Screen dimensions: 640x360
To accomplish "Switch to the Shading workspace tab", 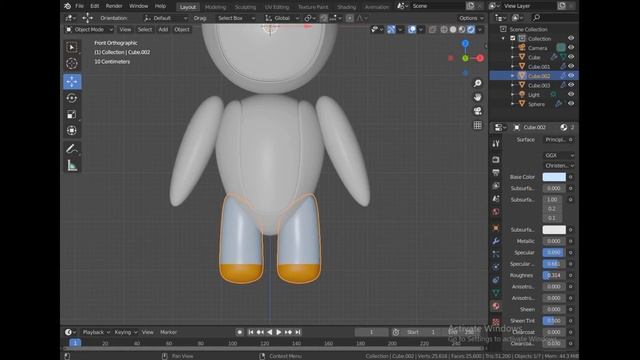I will 347,7.
